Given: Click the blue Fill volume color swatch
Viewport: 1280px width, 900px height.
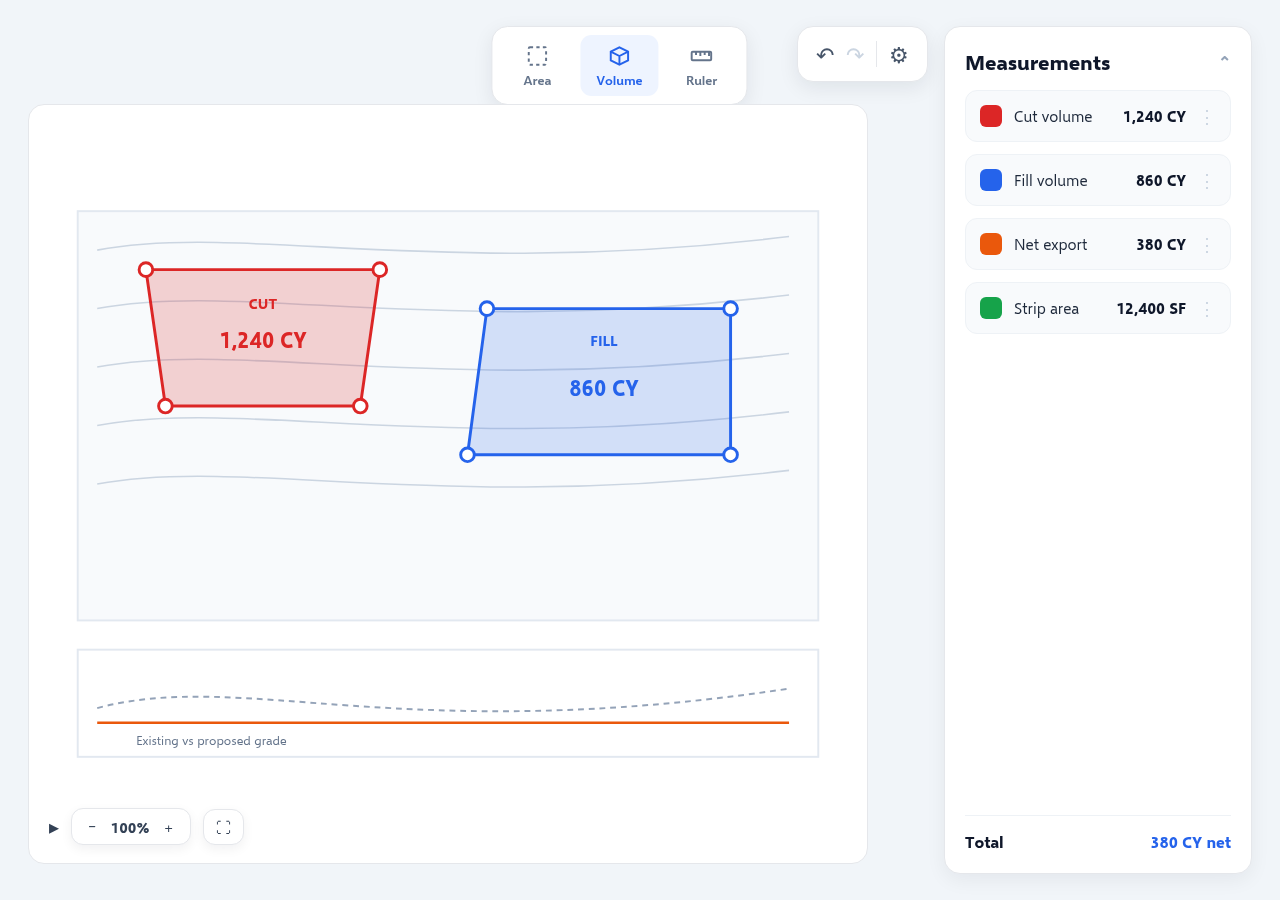Looking at the screenshot, I should click(991, 180).
